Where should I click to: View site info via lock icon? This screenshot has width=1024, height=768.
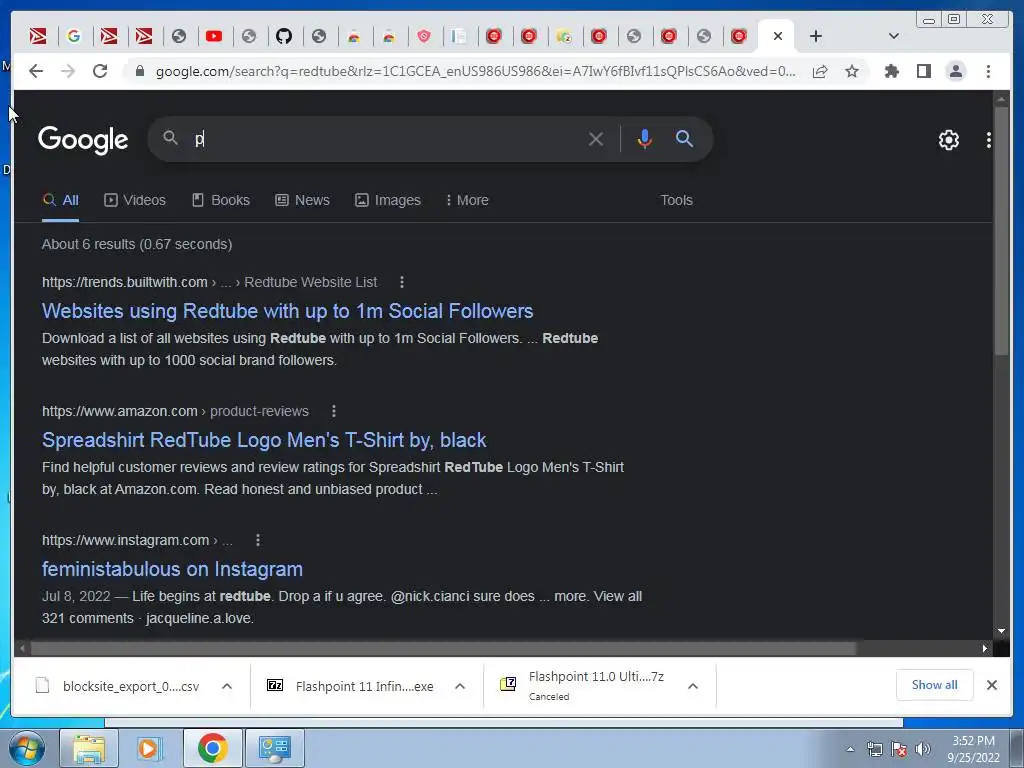139,71
